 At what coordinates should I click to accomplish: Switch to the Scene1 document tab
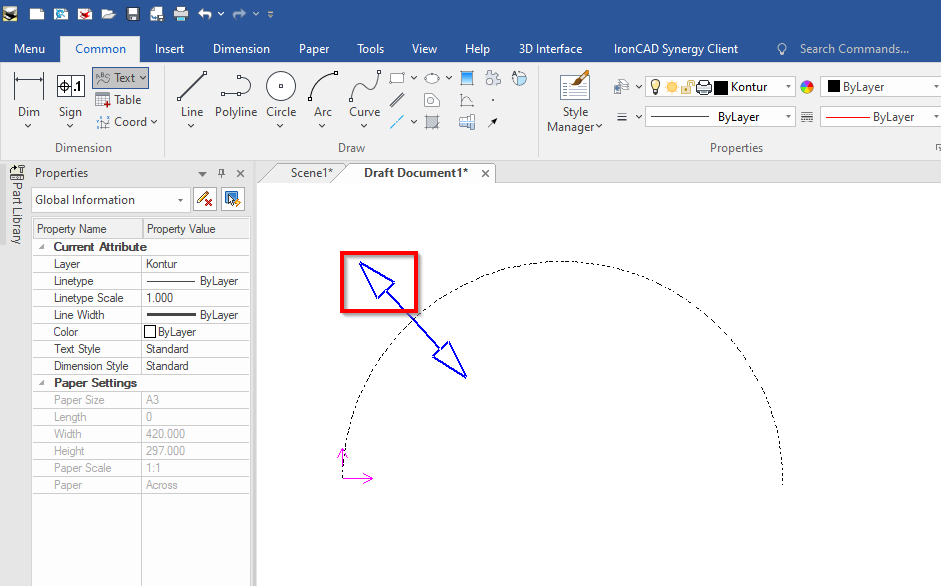pyautogui.click(x=311, y=173)
